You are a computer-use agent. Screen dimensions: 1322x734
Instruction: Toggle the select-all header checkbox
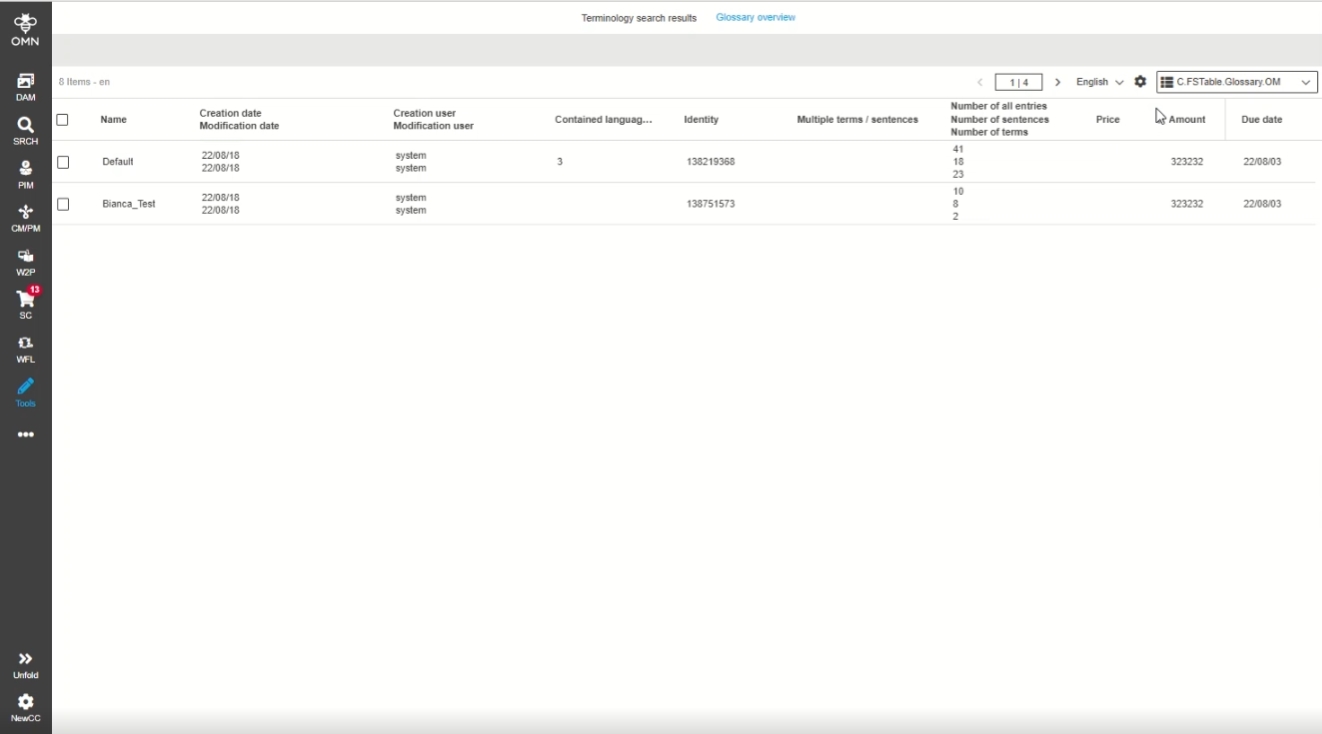point(62,120)
